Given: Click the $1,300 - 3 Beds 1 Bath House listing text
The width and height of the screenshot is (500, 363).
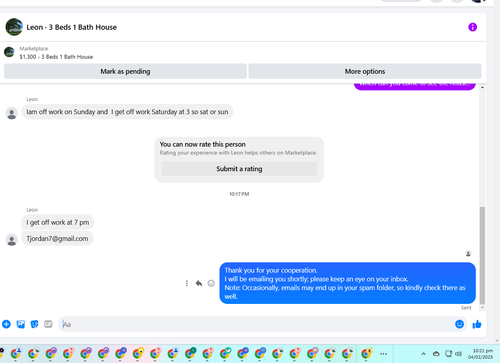Looking at the screenshot, I should [x=56, y=57].
